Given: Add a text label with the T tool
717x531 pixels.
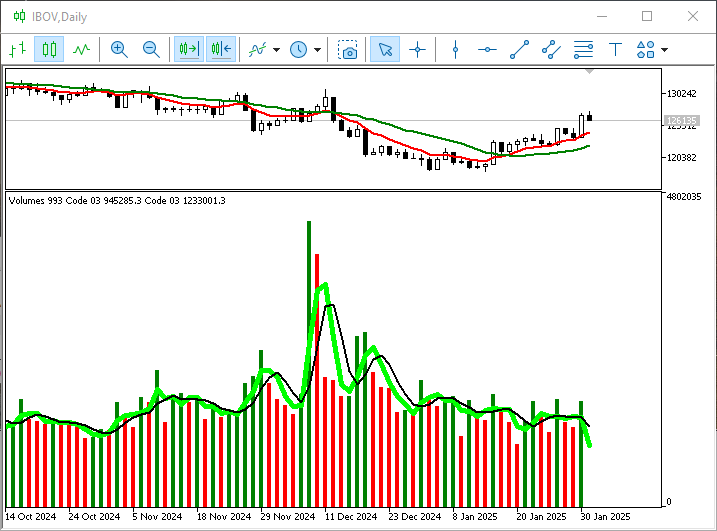Looking at the screenshot, I should [615, 49].
